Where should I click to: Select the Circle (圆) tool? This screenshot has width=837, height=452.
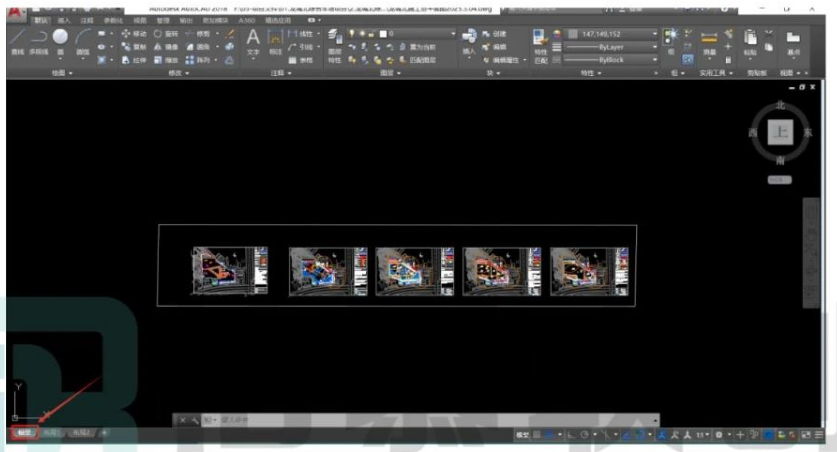tap(60, 41)
